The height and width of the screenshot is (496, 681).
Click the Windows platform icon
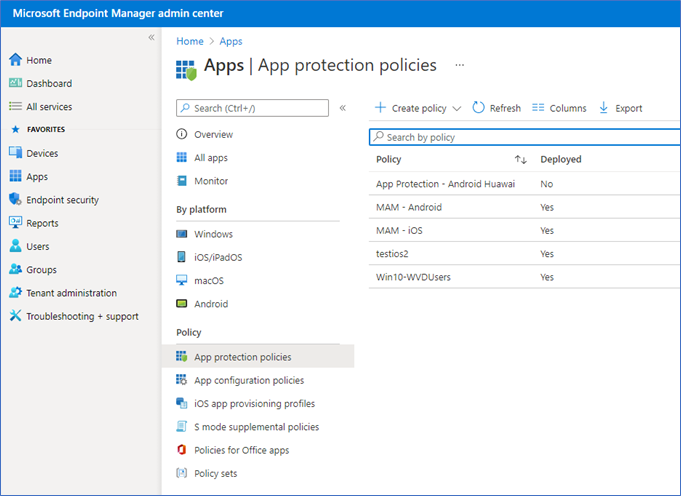(182, 234)
